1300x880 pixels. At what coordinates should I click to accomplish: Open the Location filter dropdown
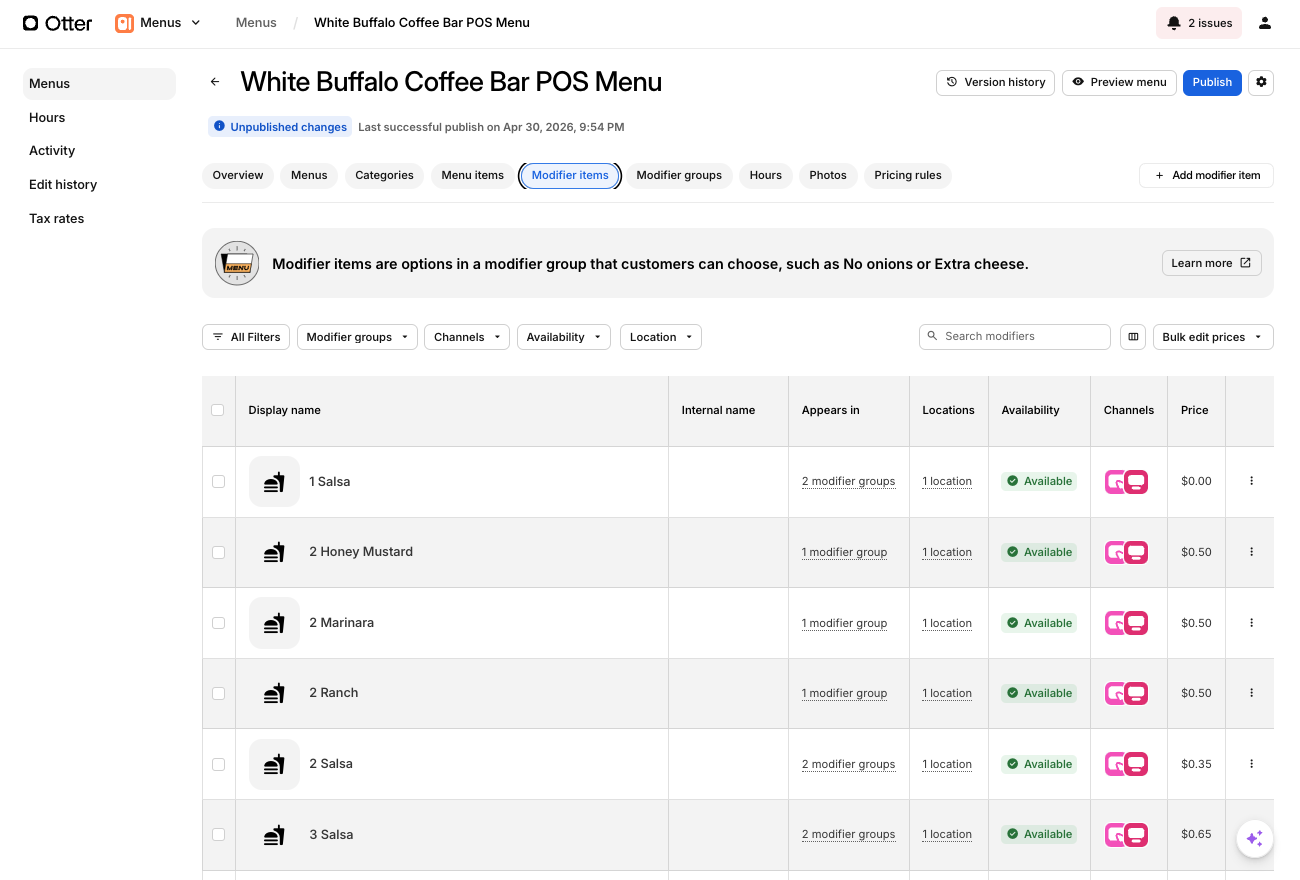click(x=661, y=337)
